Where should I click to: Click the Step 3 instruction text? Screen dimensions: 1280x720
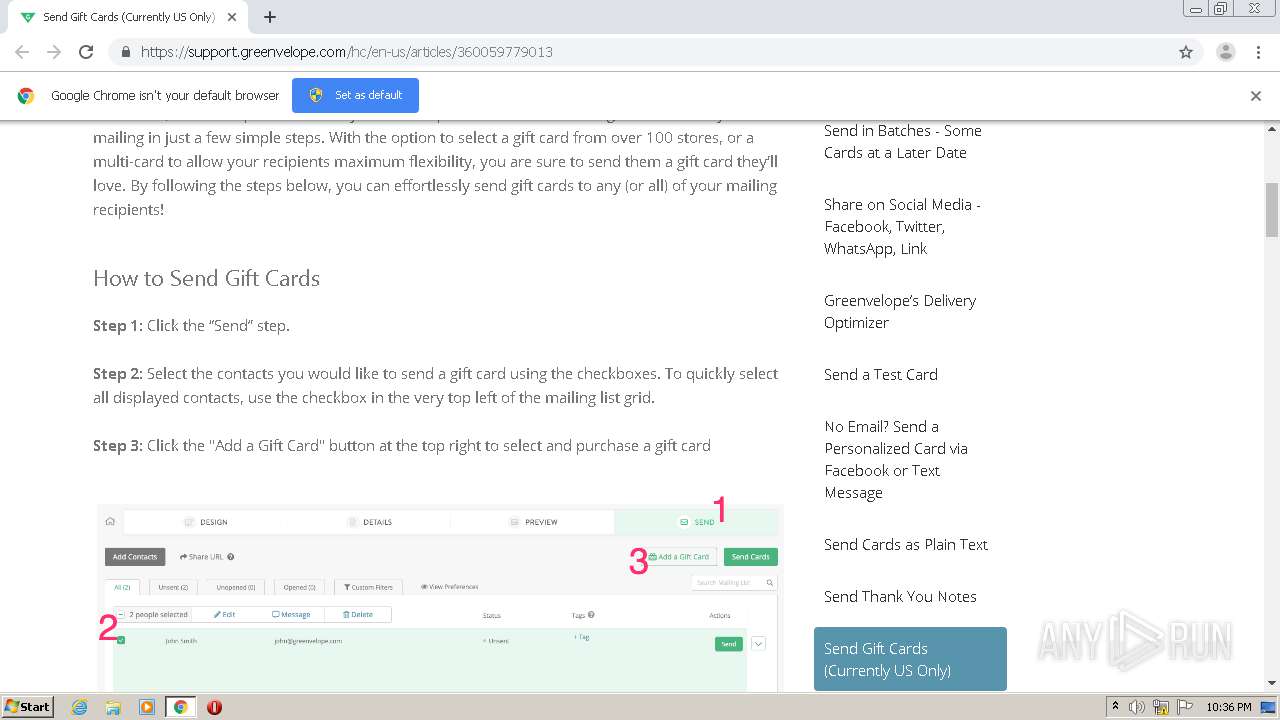[x=402, y=445]
